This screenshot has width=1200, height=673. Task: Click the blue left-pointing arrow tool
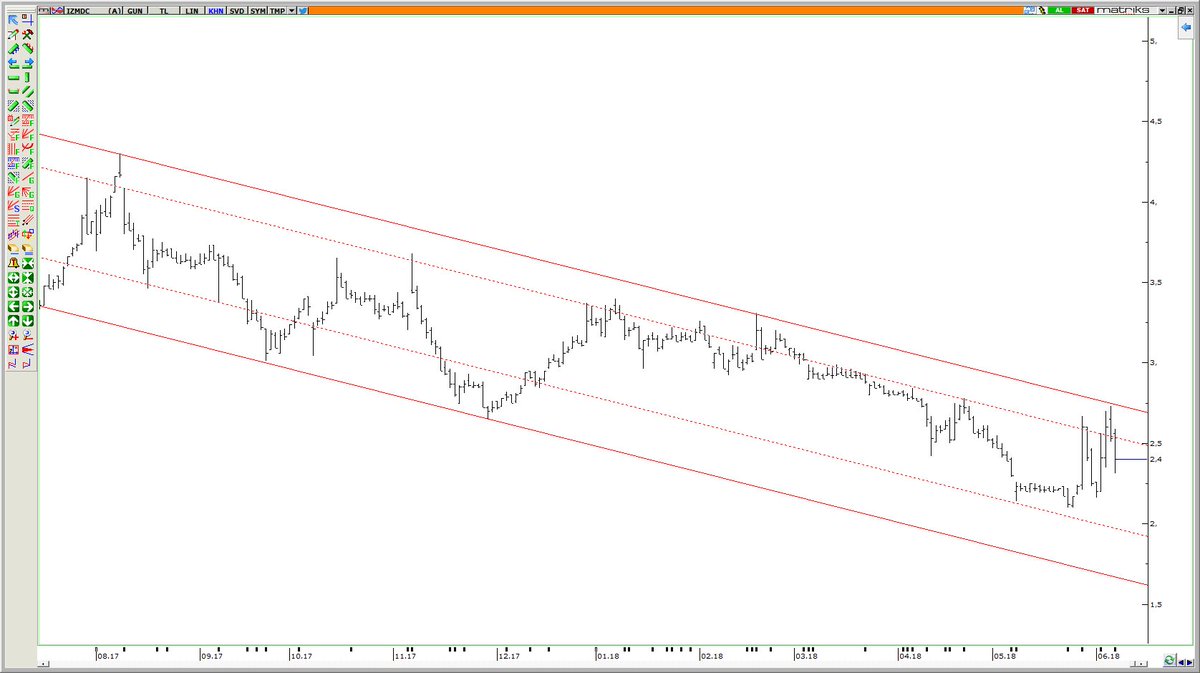click(x=13, y=62)
